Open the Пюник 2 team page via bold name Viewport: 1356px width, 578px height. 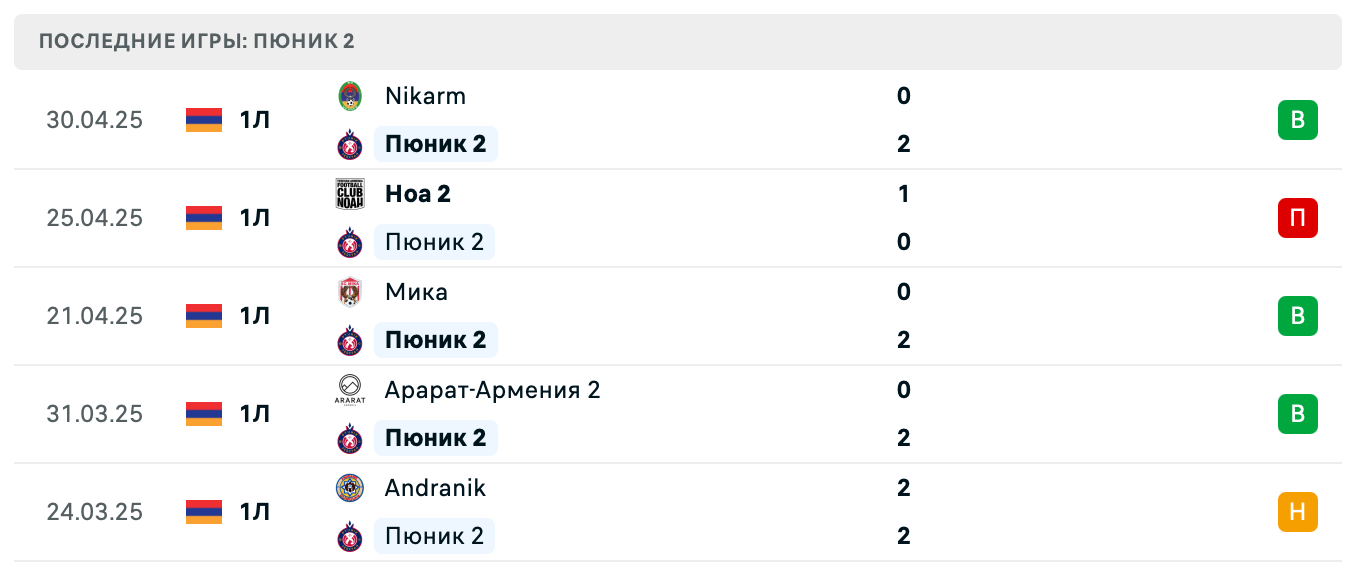435,144
